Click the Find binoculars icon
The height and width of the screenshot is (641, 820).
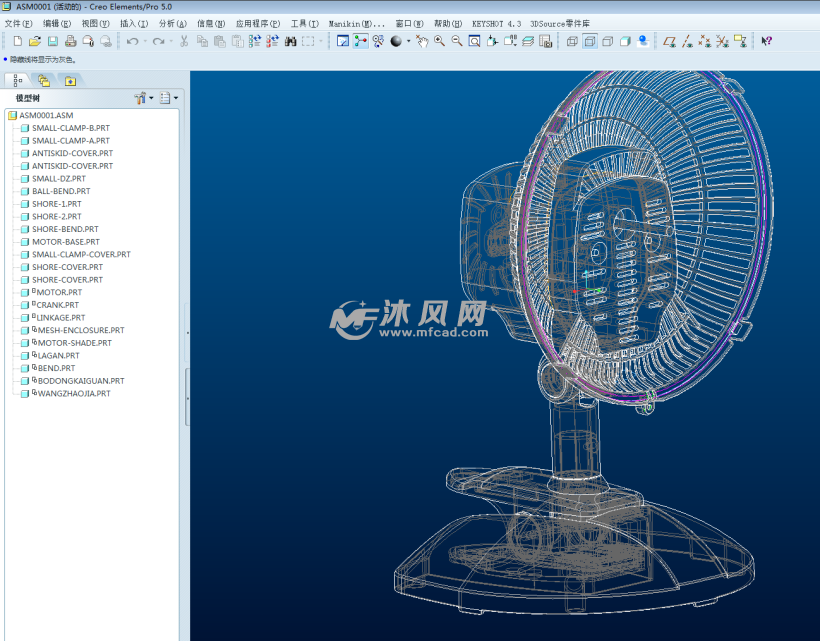(290, 41)
